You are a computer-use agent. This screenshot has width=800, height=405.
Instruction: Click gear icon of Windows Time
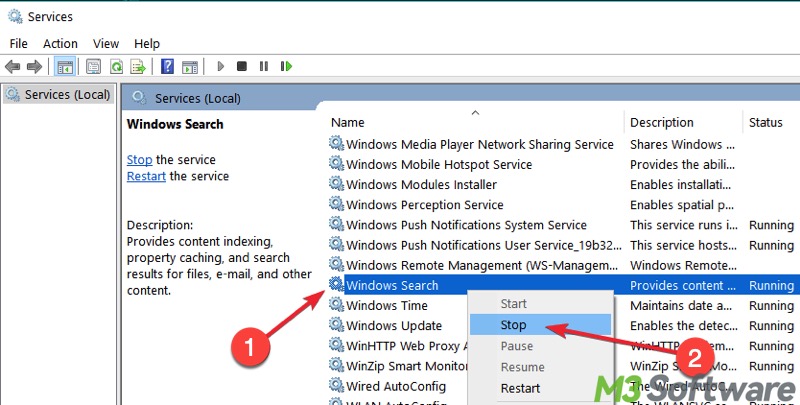pos(336,305)
